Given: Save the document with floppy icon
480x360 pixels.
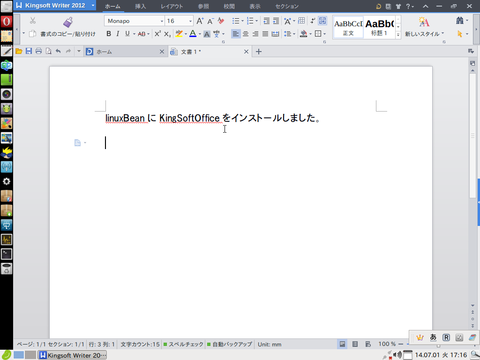Looking at the screenshot, I should coord(29,51).
